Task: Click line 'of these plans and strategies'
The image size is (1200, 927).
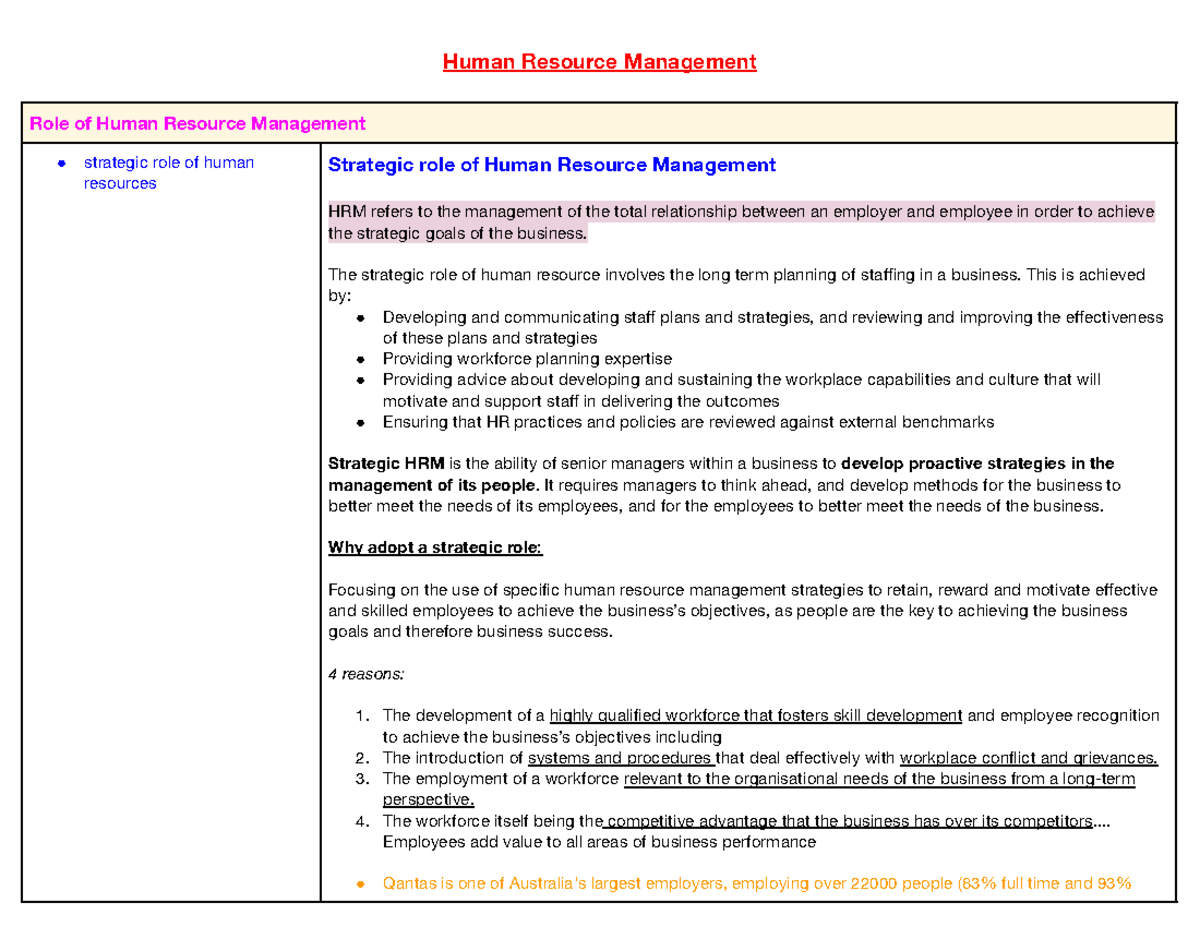Action: (490, 339)
